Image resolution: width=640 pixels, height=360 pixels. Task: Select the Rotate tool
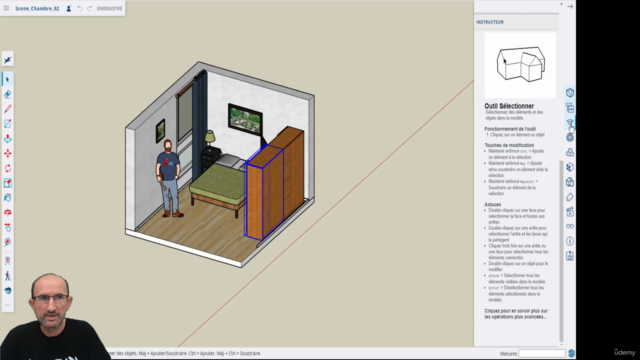[x=8, y=168]
